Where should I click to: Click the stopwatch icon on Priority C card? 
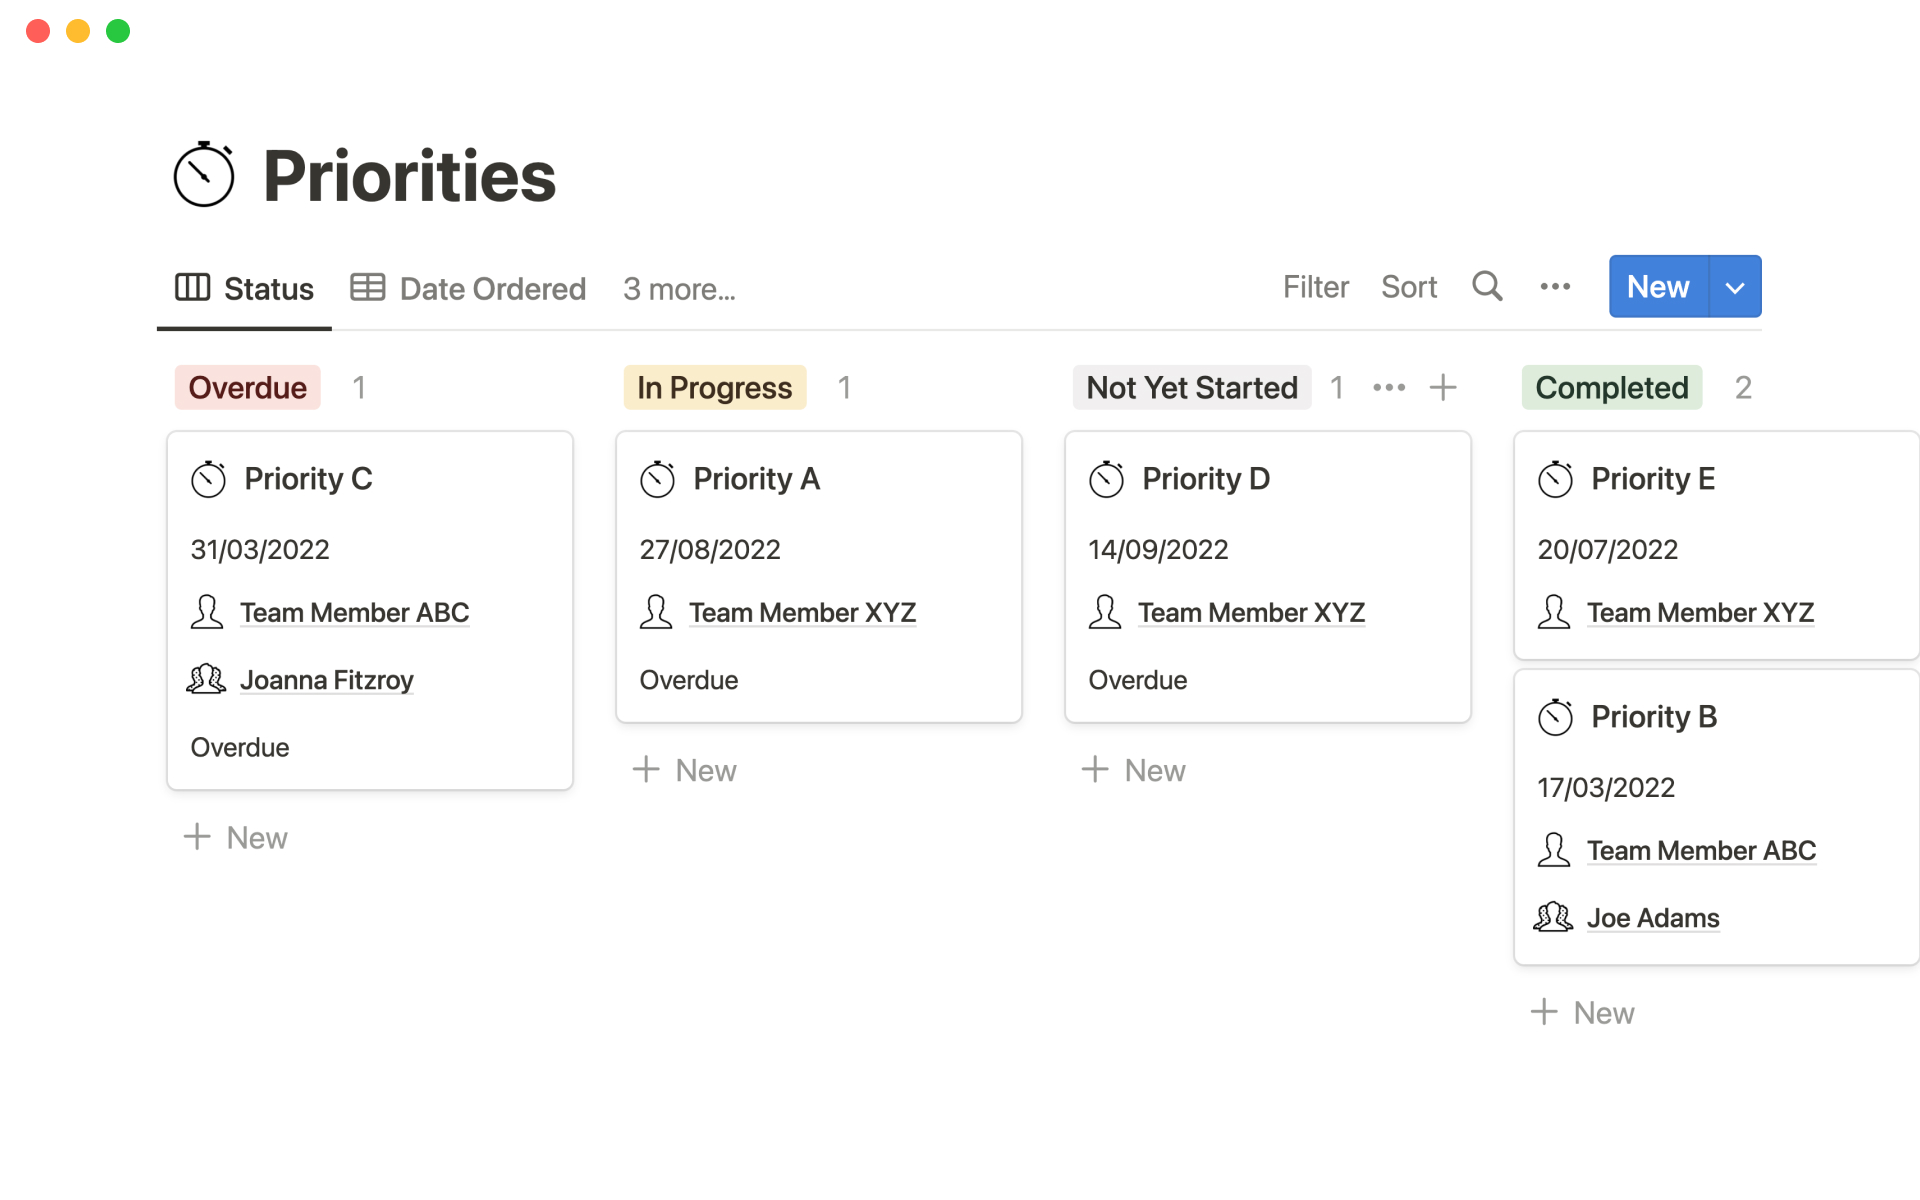coord(209,479)
